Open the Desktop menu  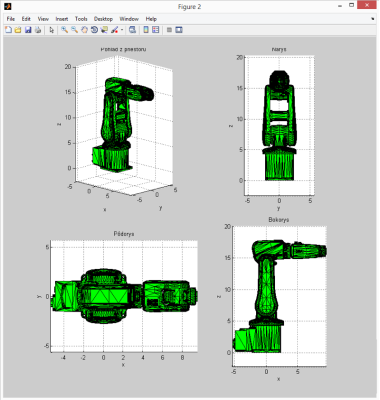103,19
